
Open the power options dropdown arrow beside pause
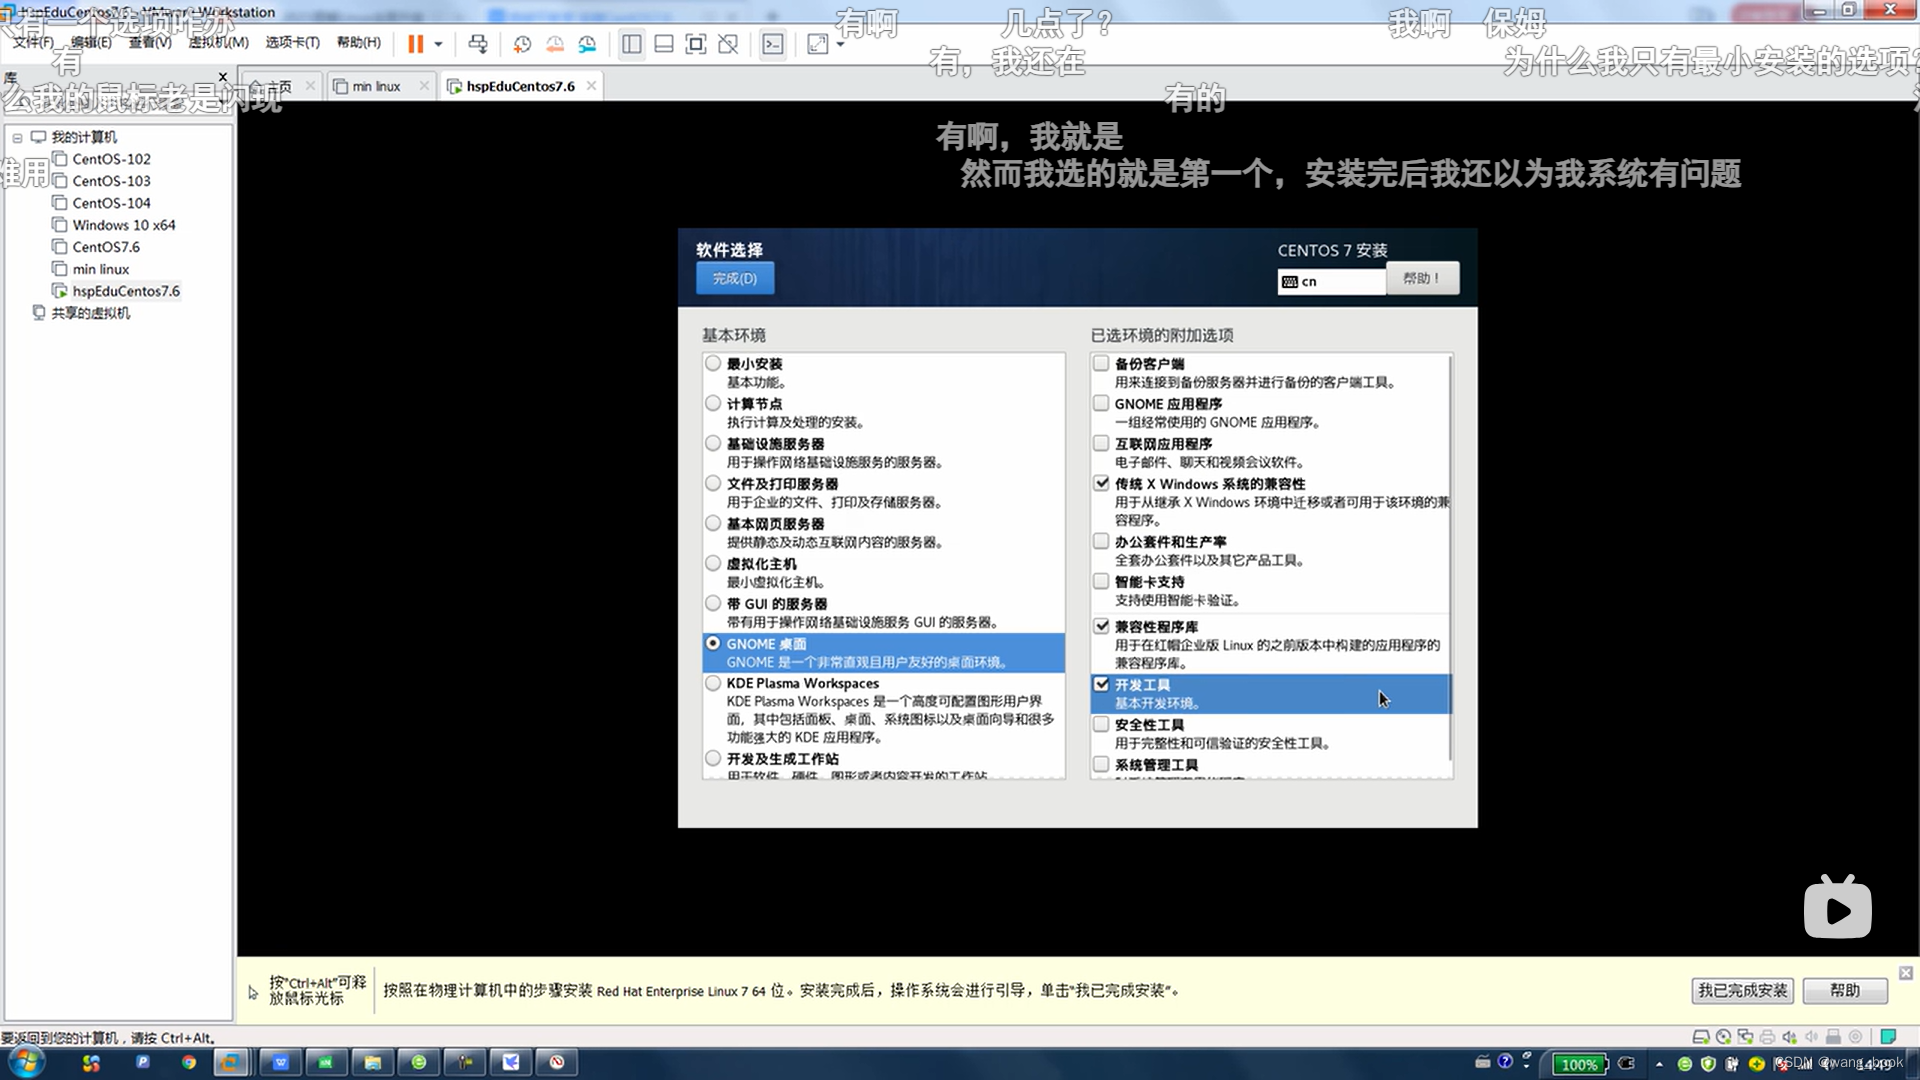(x=438, y=44)
